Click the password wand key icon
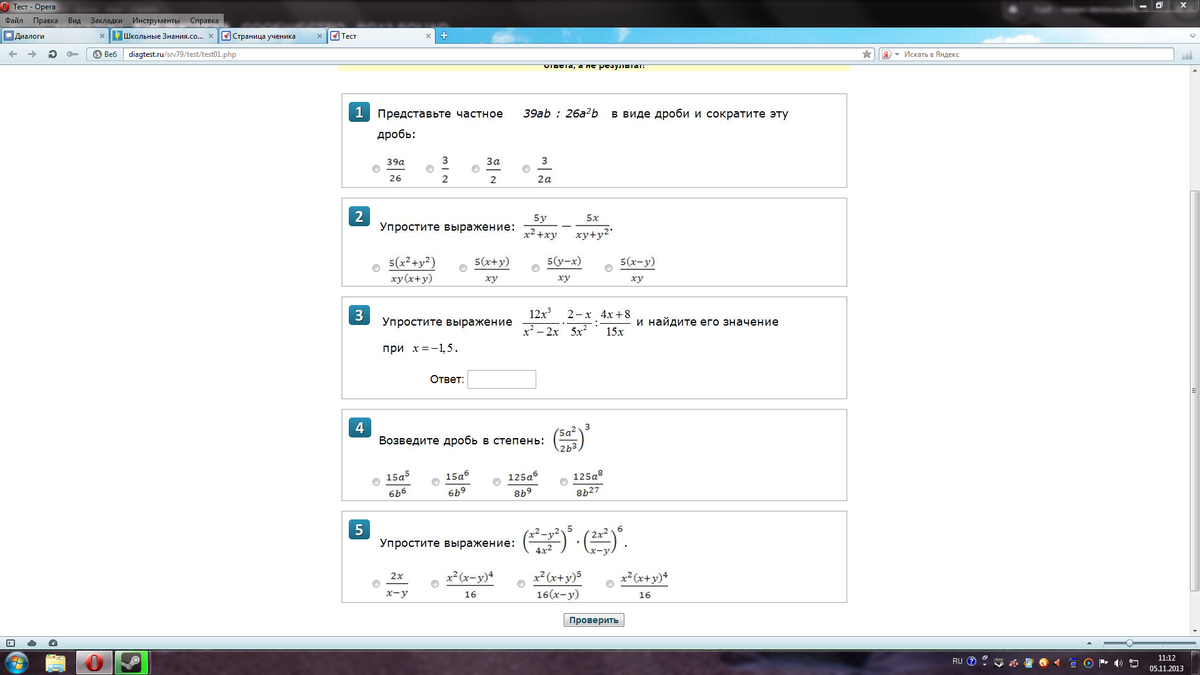 (x=72, y=54)
